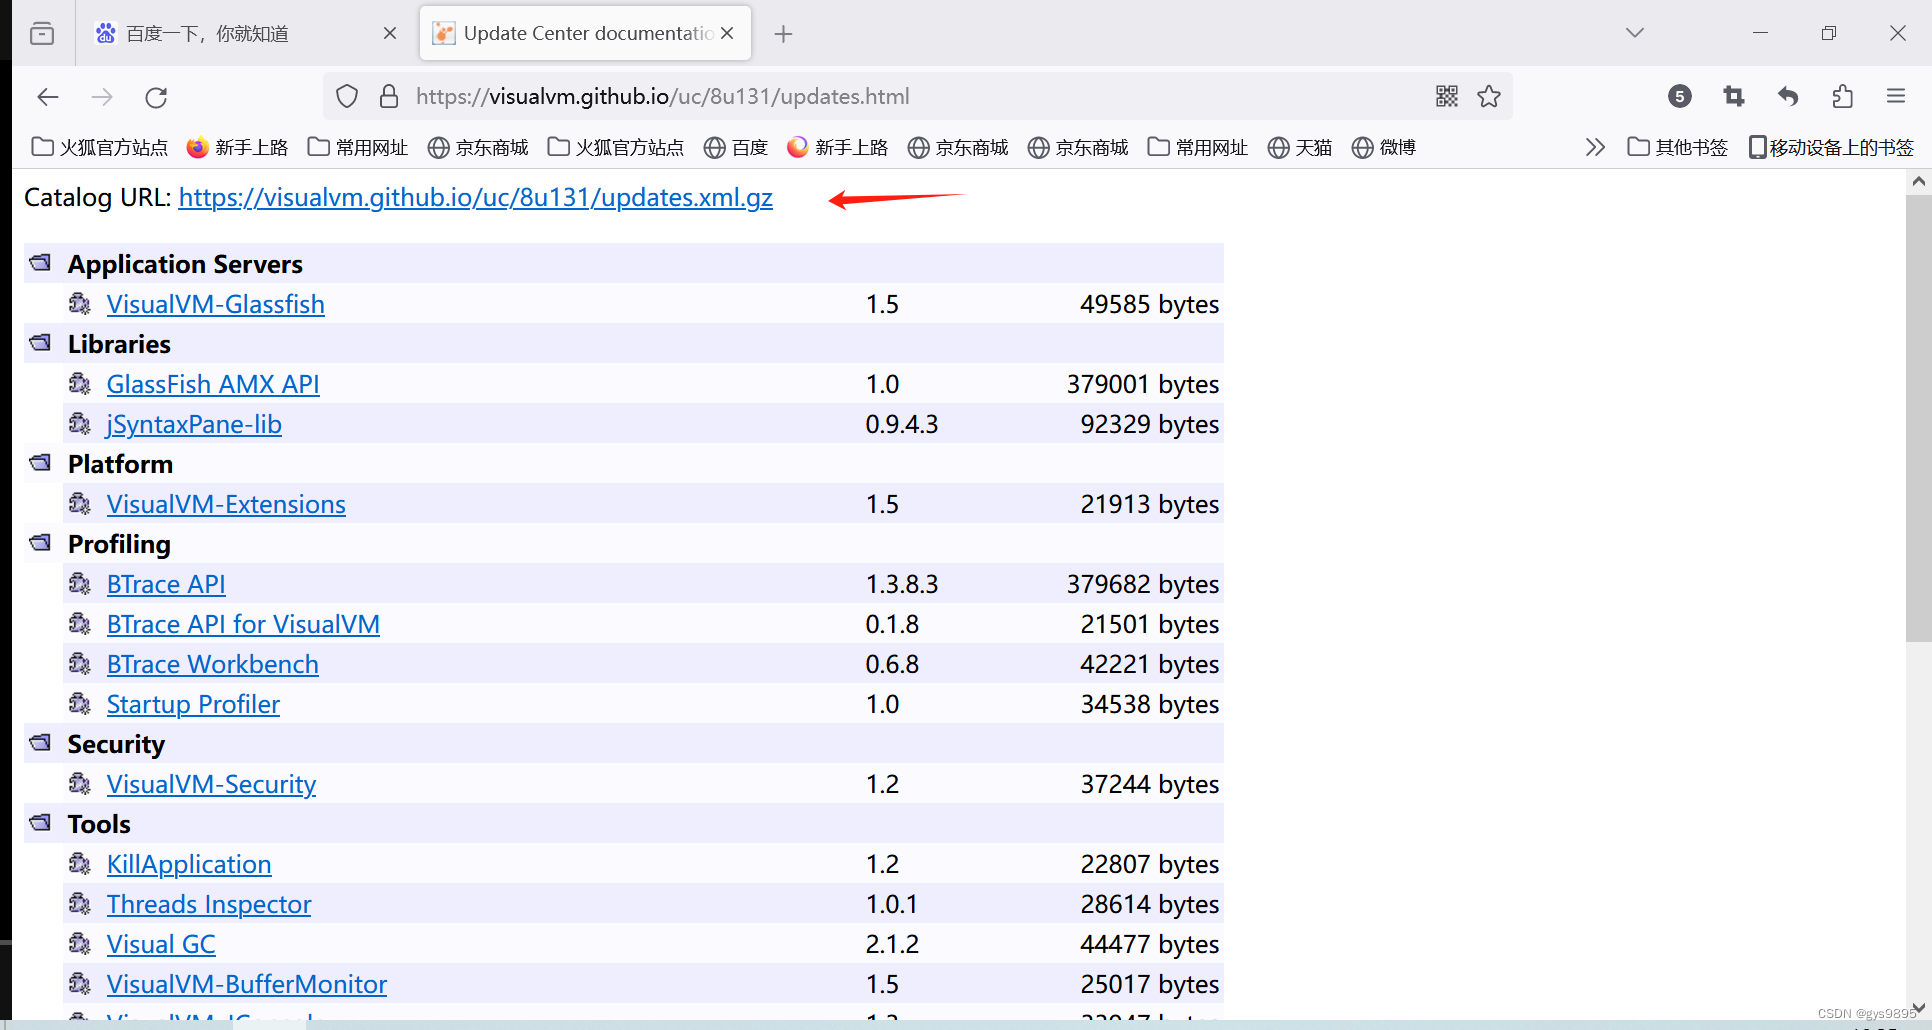Open the first 新手上路 bookmark
The height and width of the screenshot is (1030, 1932).
(238, 147)
